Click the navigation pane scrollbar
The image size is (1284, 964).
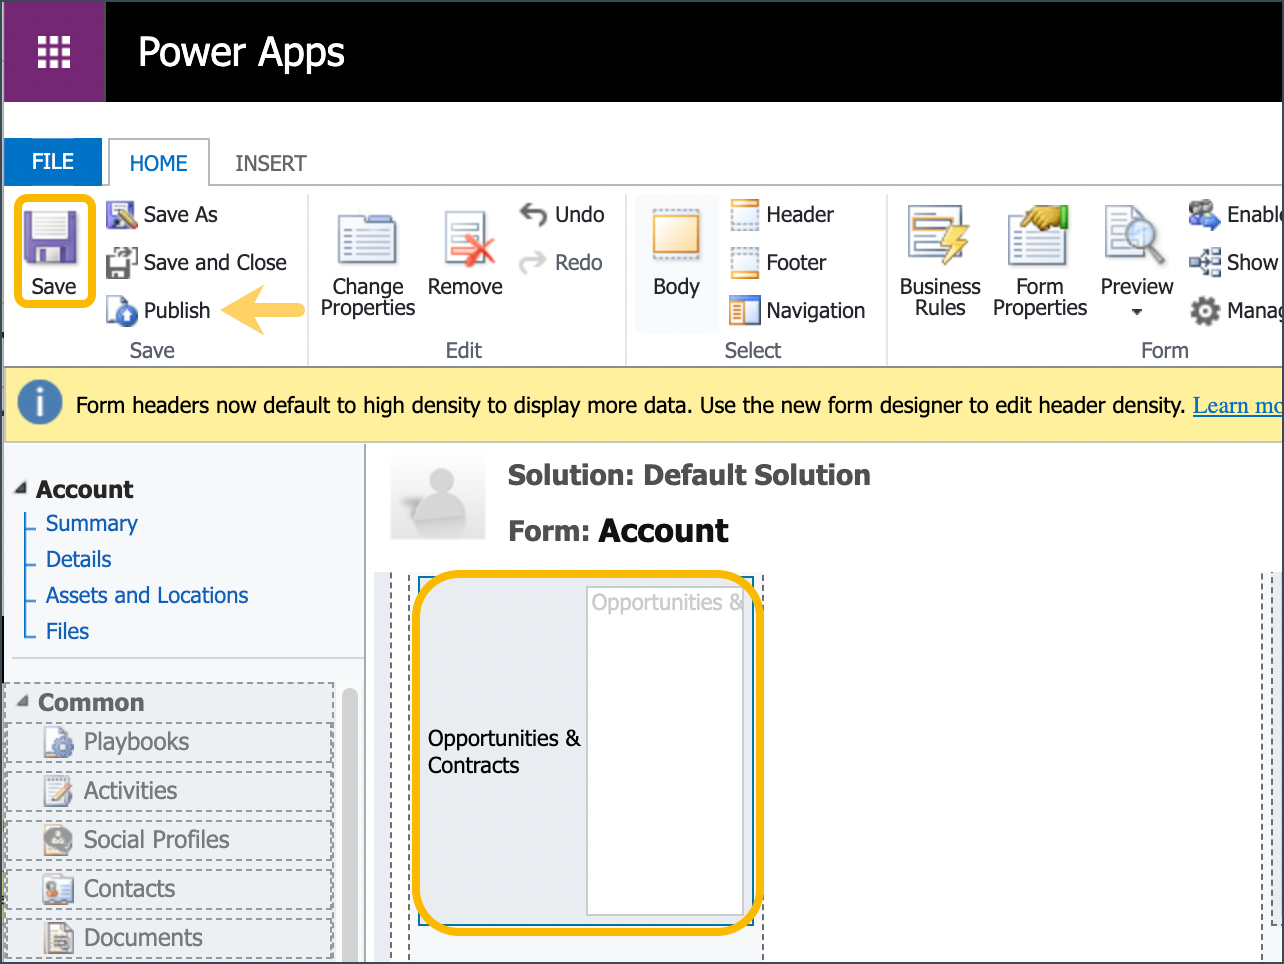click(350, 825)
